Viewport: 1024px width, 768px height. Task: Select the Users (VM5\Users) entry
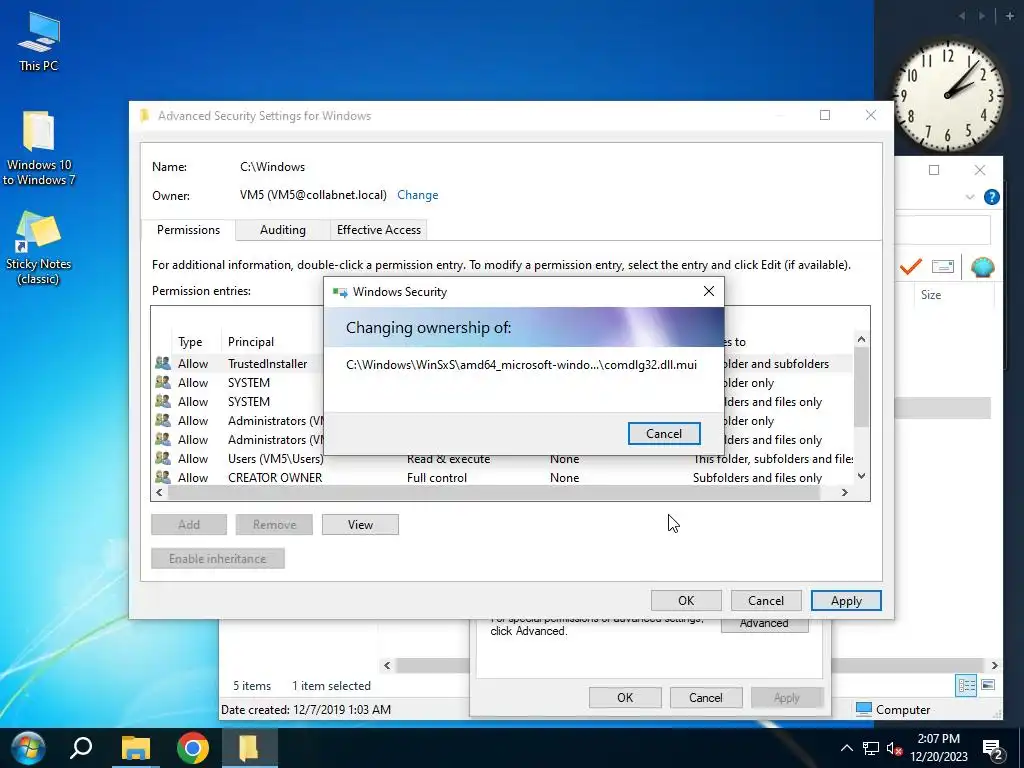503,458
